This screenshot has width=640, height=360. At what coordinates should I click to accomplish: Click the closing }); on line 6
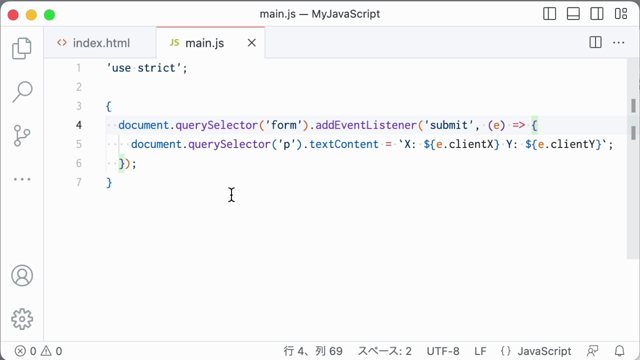click(127, 163)
